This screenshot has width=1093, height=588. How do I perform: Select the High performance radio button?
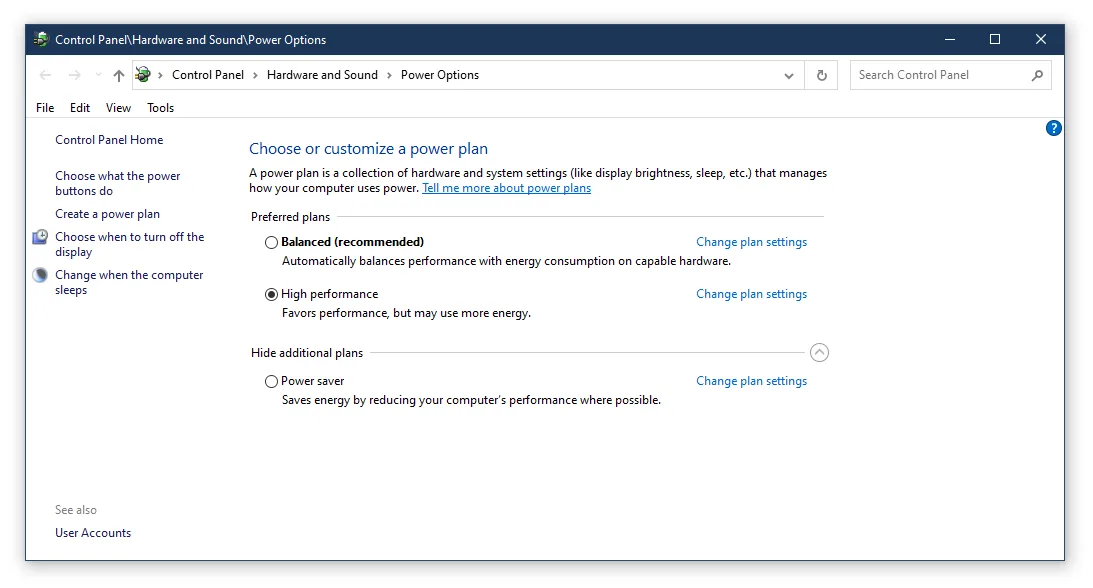pyautogui.click(x=271, y=295)
